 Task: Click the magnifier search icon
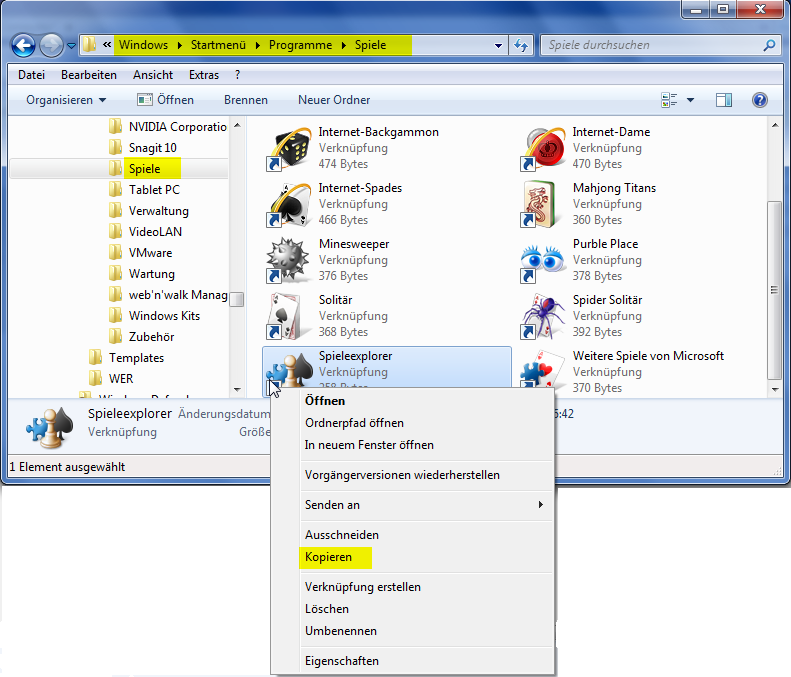tap(769, 45)
